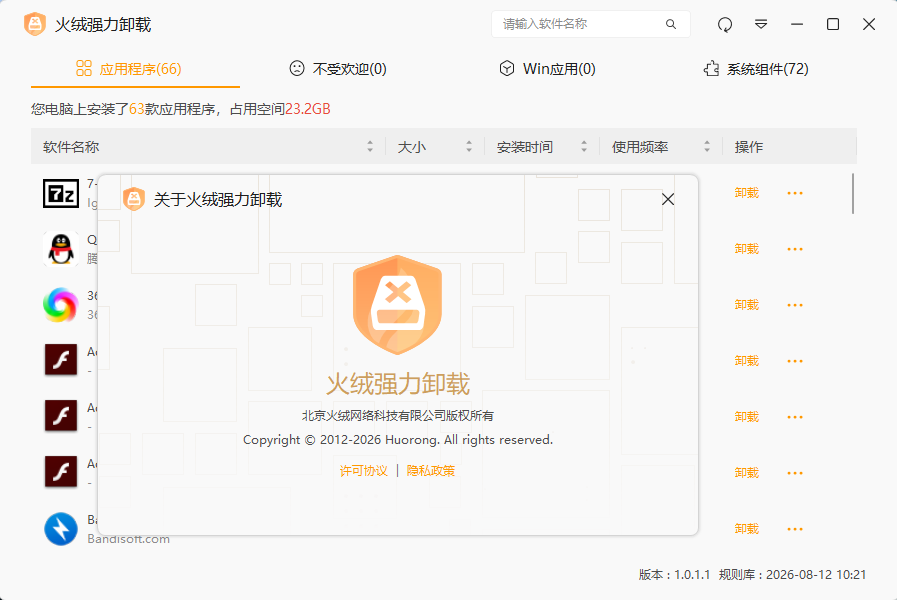897x600 pixels.
Task: Click version text 版本：1.0.1.1
Action: click(674, 575)
